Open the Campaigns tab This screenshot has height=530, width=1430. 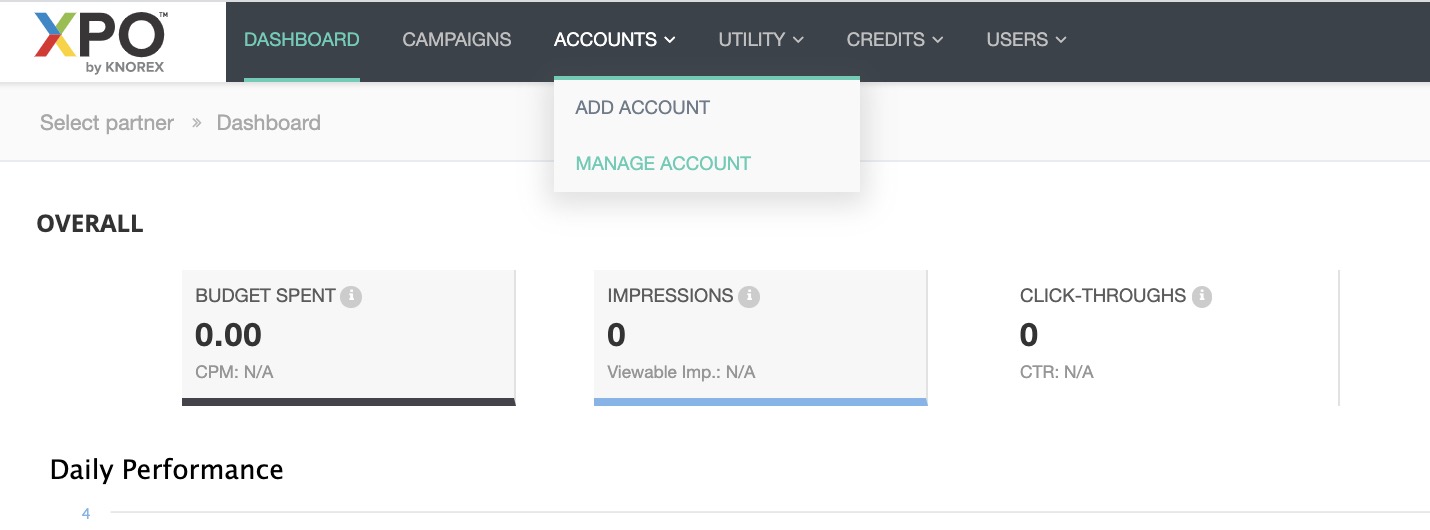(456, 40)
